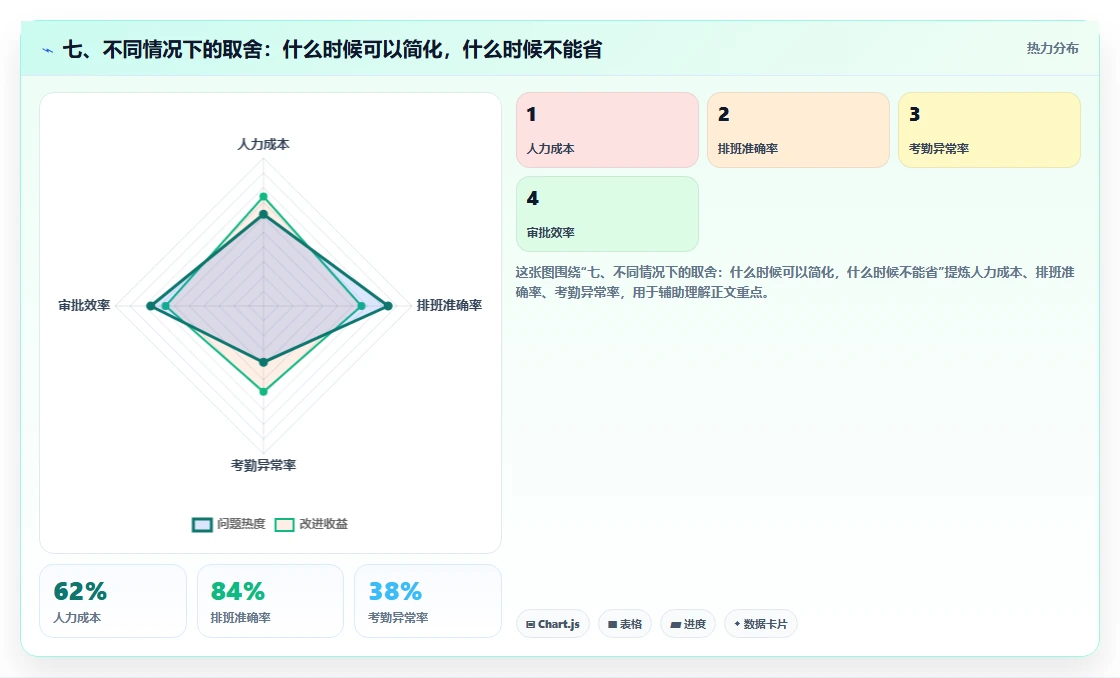This screenshot has height=678, width=1120.
Task: Click the 62% 人力成本 stat card
Action: (113, 601)
